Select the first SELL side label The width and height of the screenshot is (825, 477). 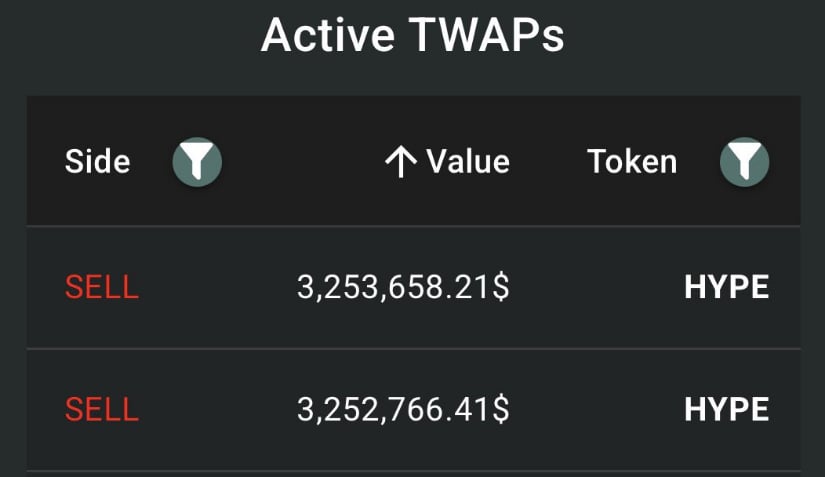[x=102, y=287]
